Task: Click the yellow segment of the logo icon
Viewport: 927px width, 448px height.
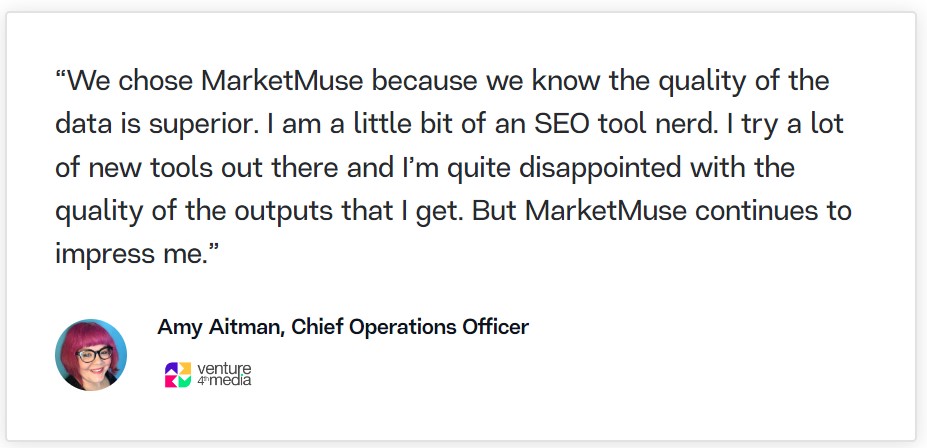Action: pos(185,368)
